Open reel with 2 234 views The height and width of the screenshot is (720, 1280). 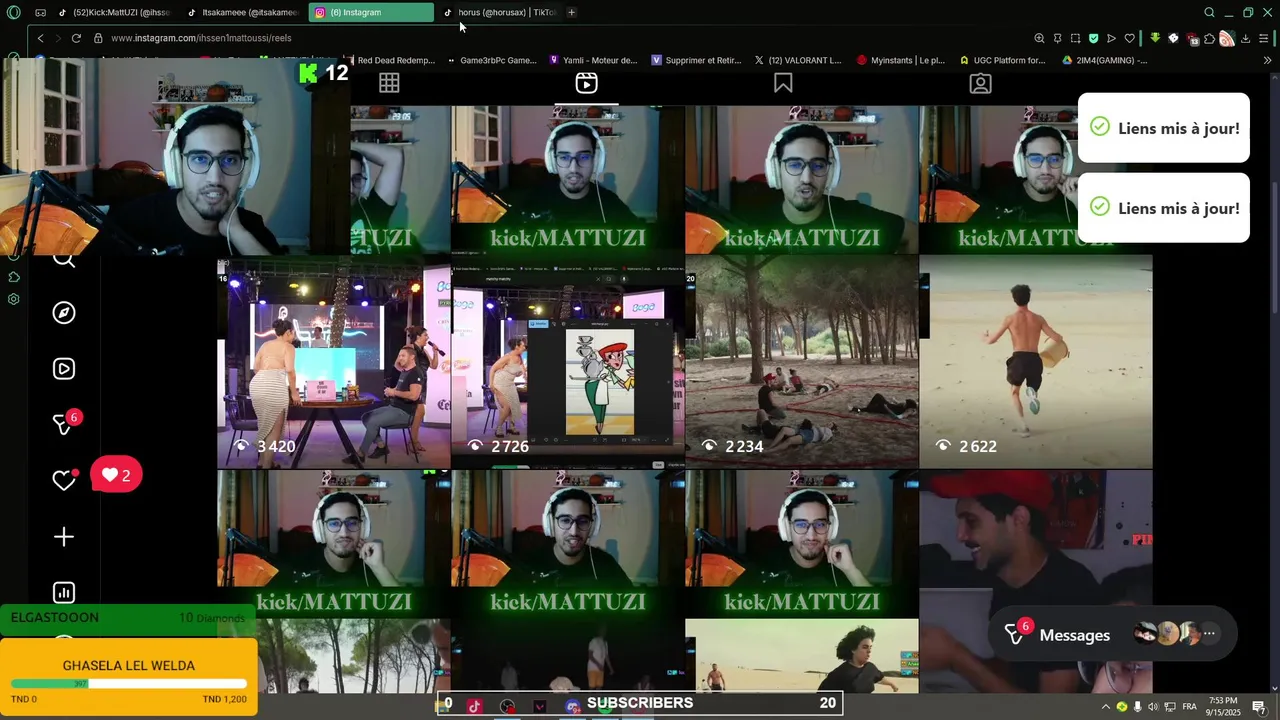tap(801, 362)
